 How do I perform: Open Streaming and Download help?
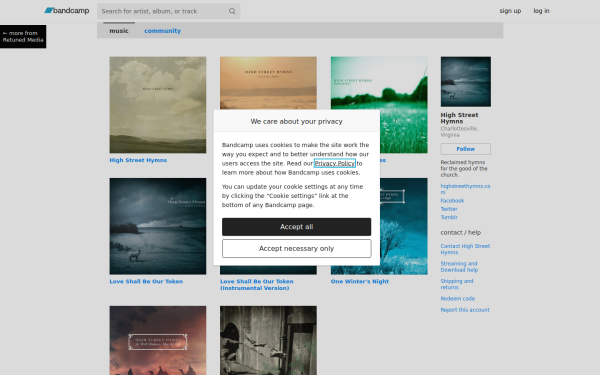(459, 267)
